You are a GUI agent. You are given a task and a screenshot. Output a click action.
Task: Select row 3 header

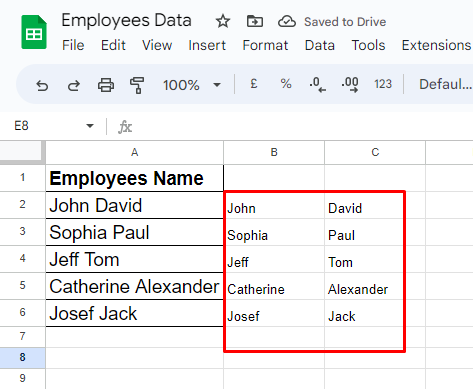pos(22,232)
